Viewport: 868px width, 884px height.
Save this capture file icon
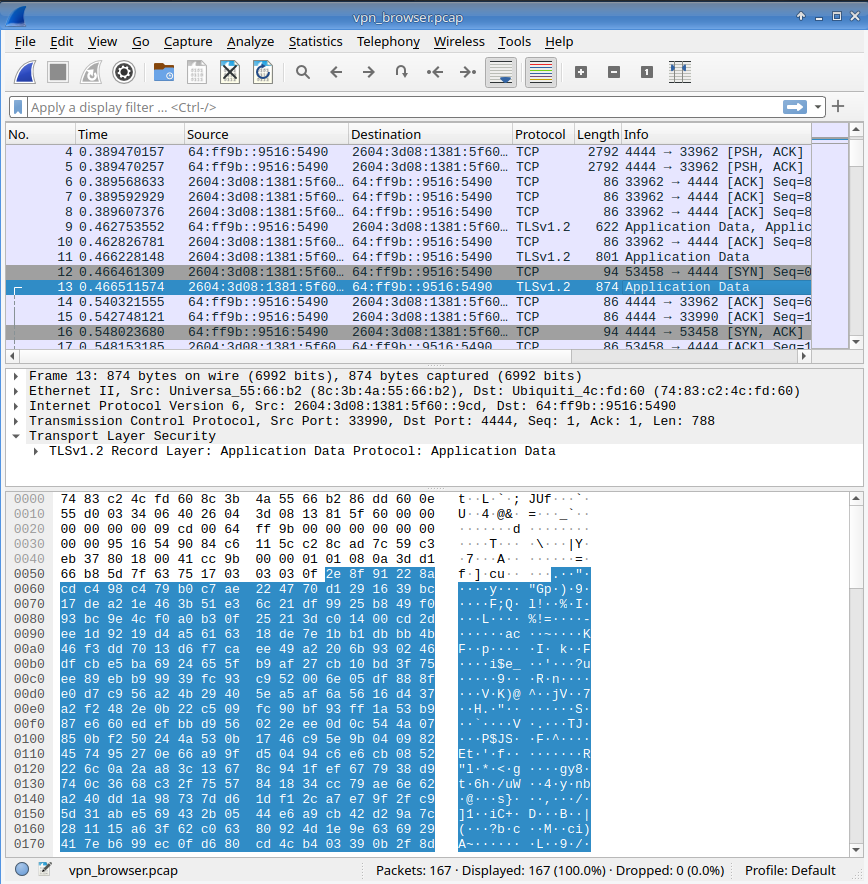pyautogui.click(x=197, y=72)
